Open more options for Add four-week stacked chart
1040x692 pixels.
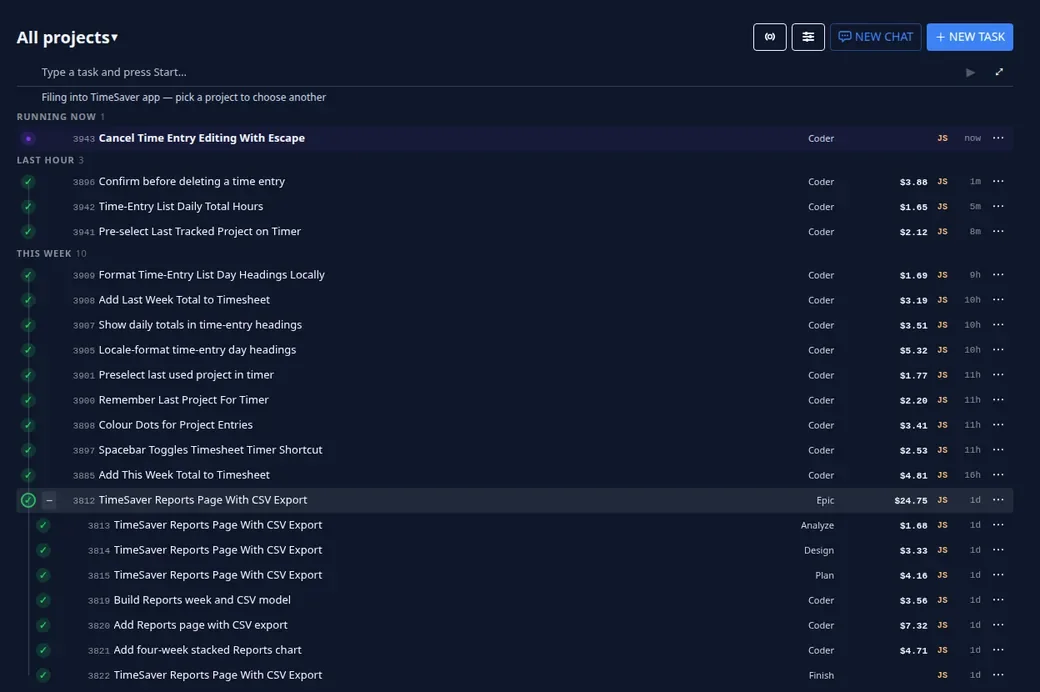pyautogui.click(x=998, y=650)
